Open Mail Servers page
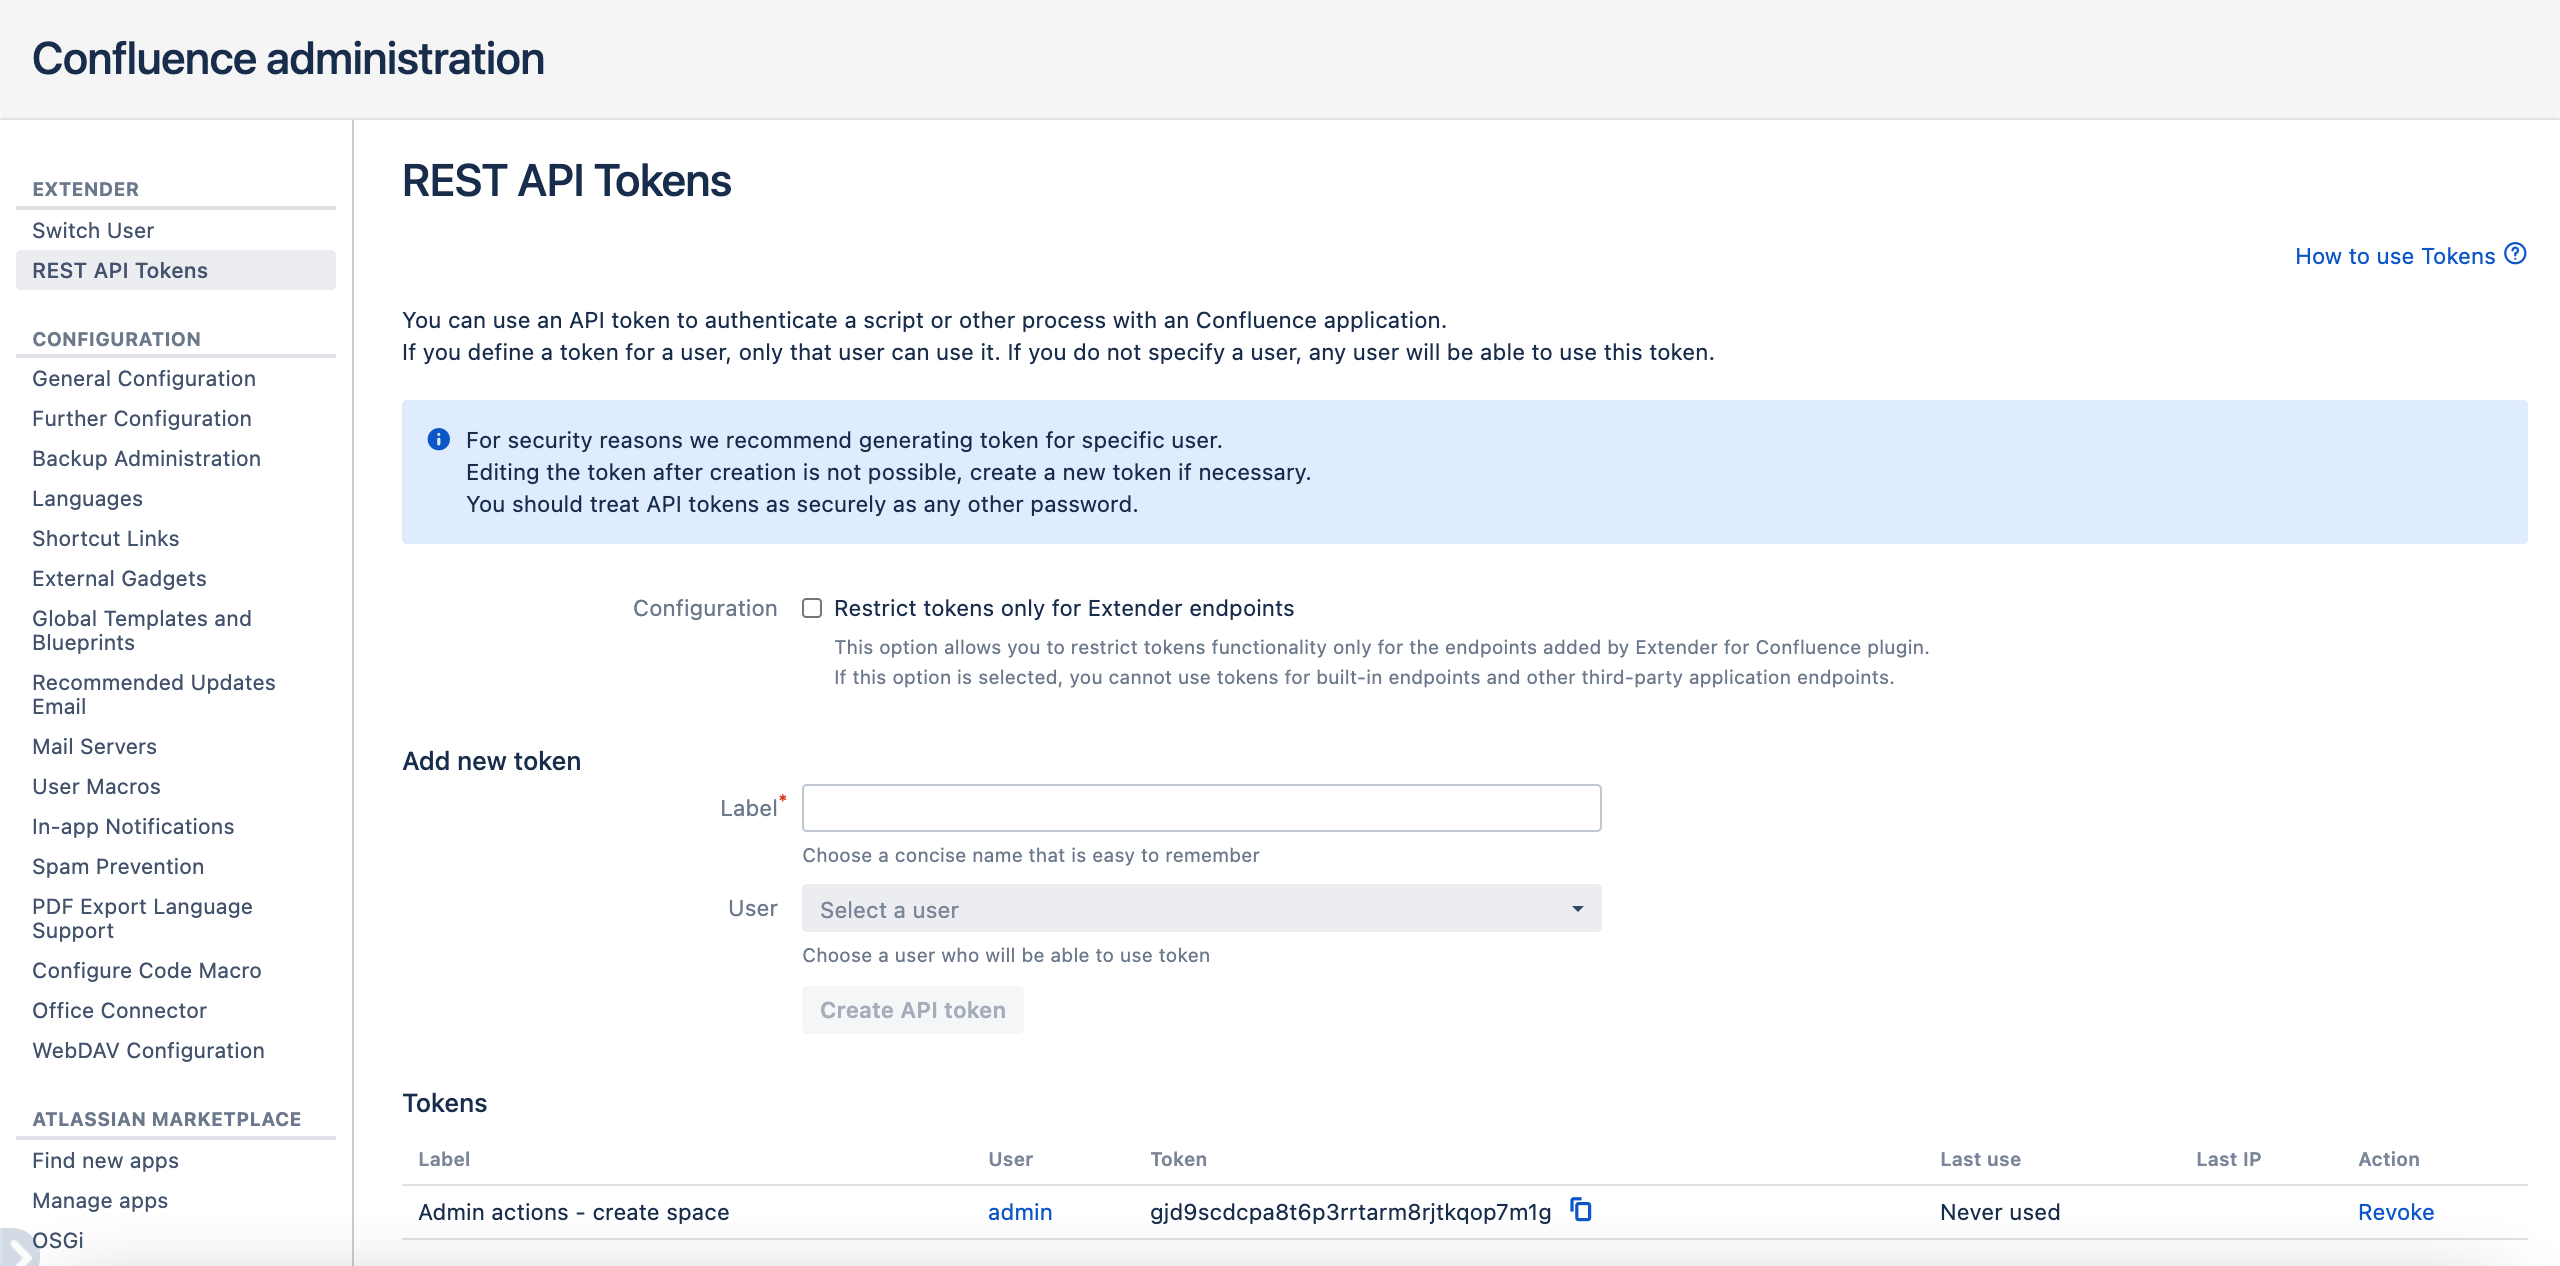This screenshot has height=1266, width=2560. click(94, 746)
